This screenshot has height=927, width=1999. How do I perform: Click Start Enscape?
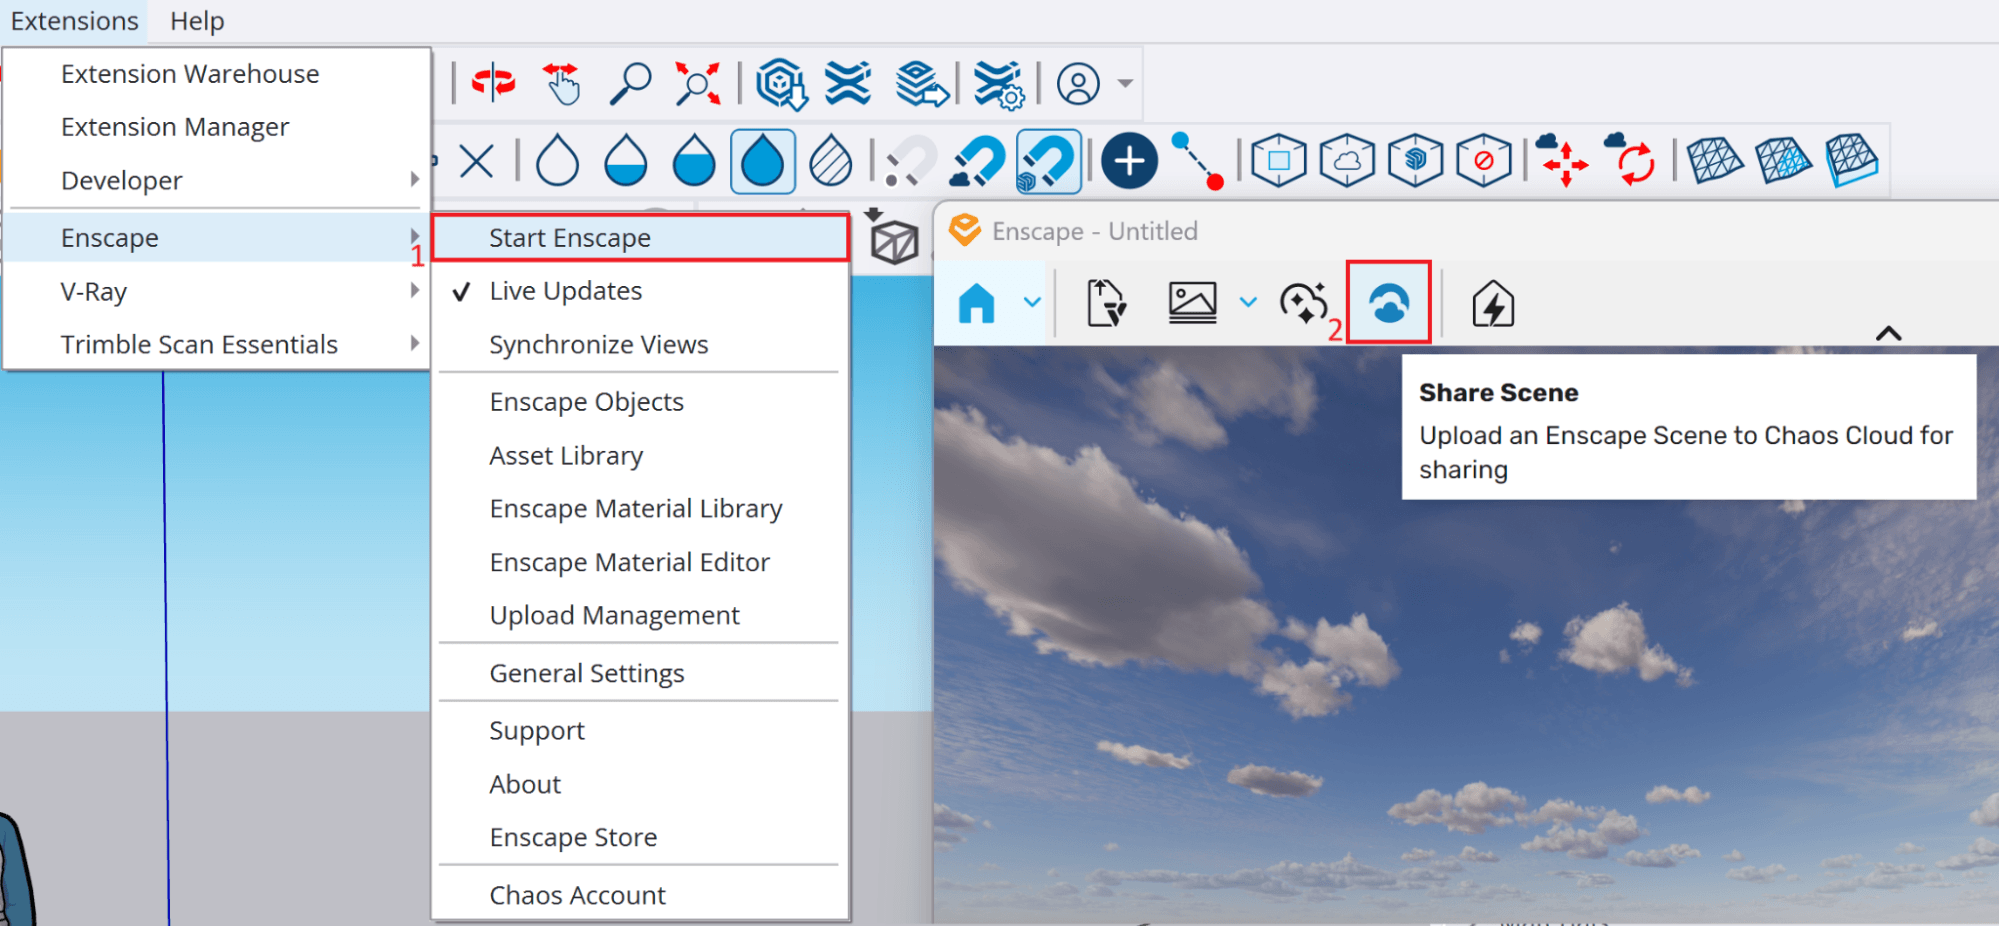(568, 237)
